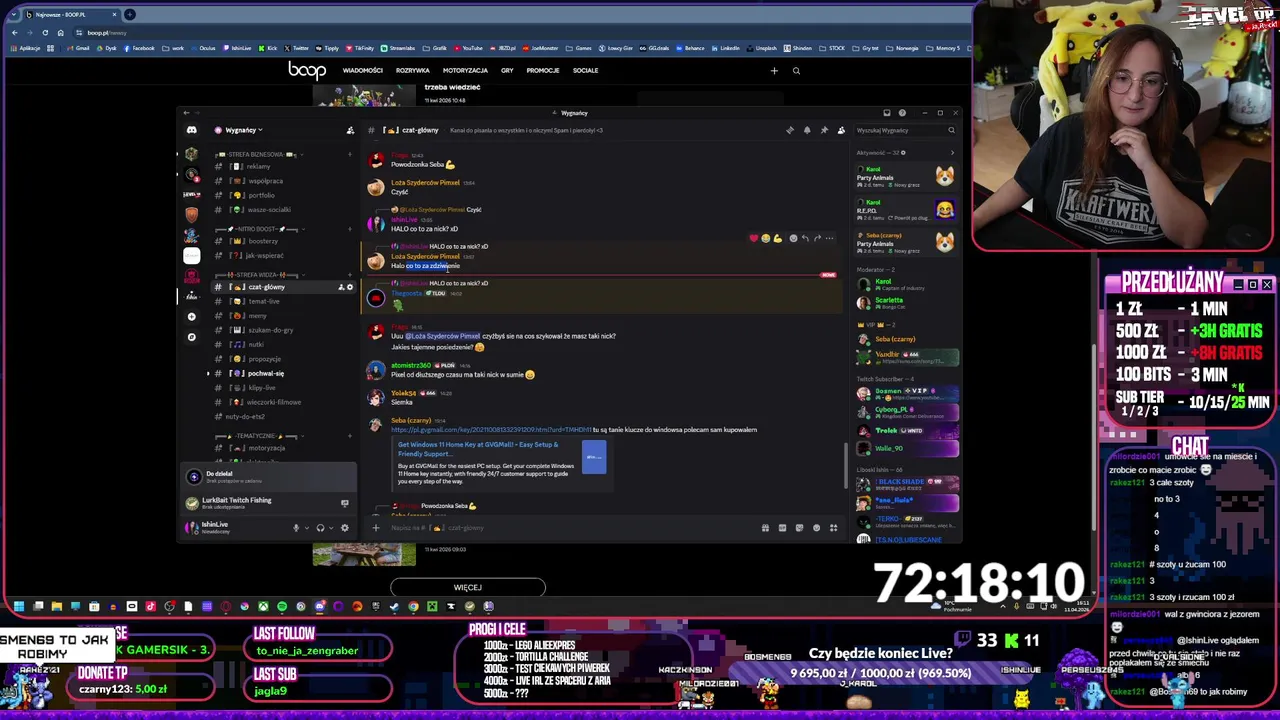Toggle headphones deafen in Discord user panel

point(320,528)
